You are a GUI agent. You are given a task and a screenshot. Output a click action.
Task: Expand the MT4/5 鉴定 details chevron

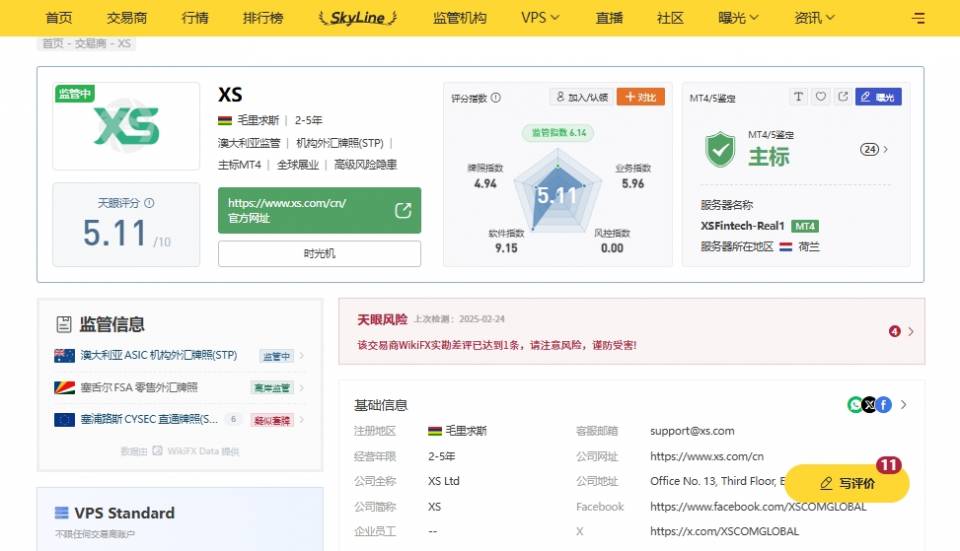click(885, 149)
